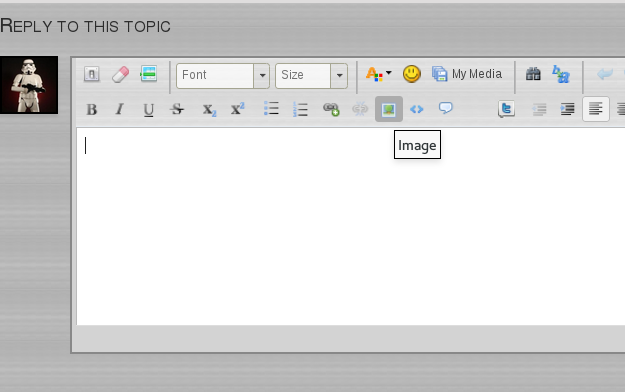Insert a numbered list

click(x=300, y=109)
